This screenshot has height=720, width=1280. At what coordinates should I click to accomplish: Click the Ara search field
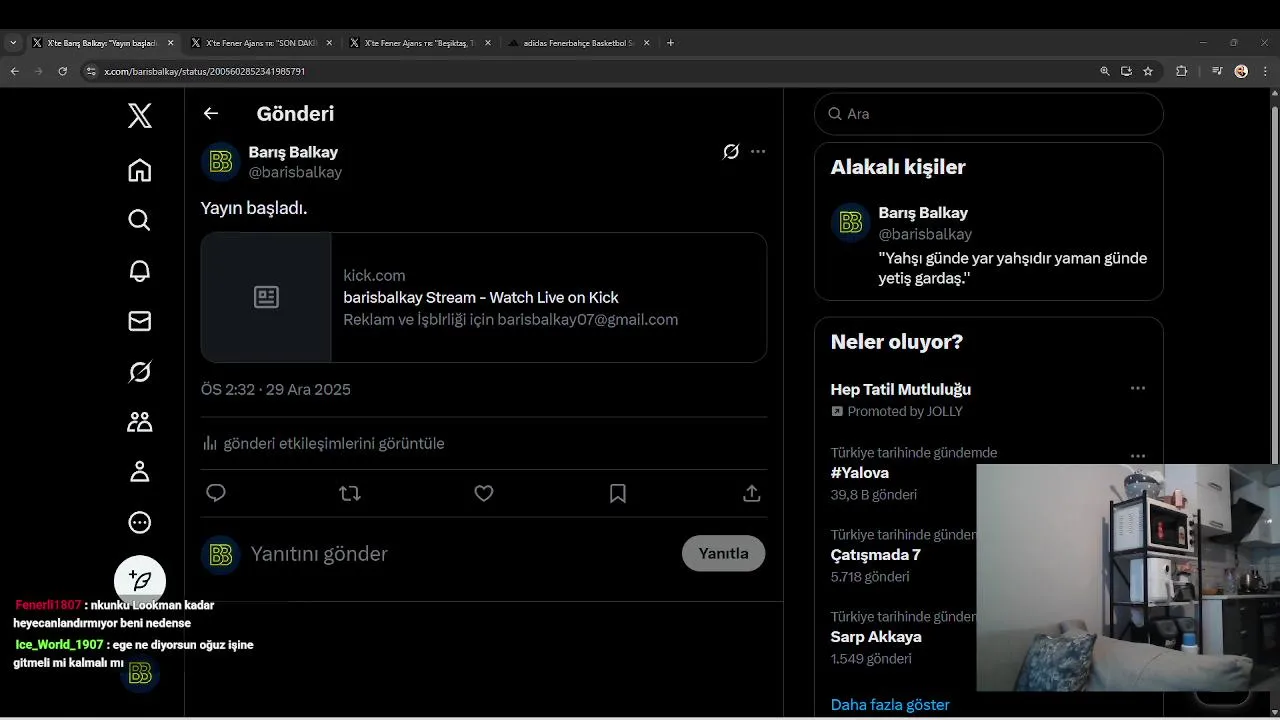click(989, 114)
